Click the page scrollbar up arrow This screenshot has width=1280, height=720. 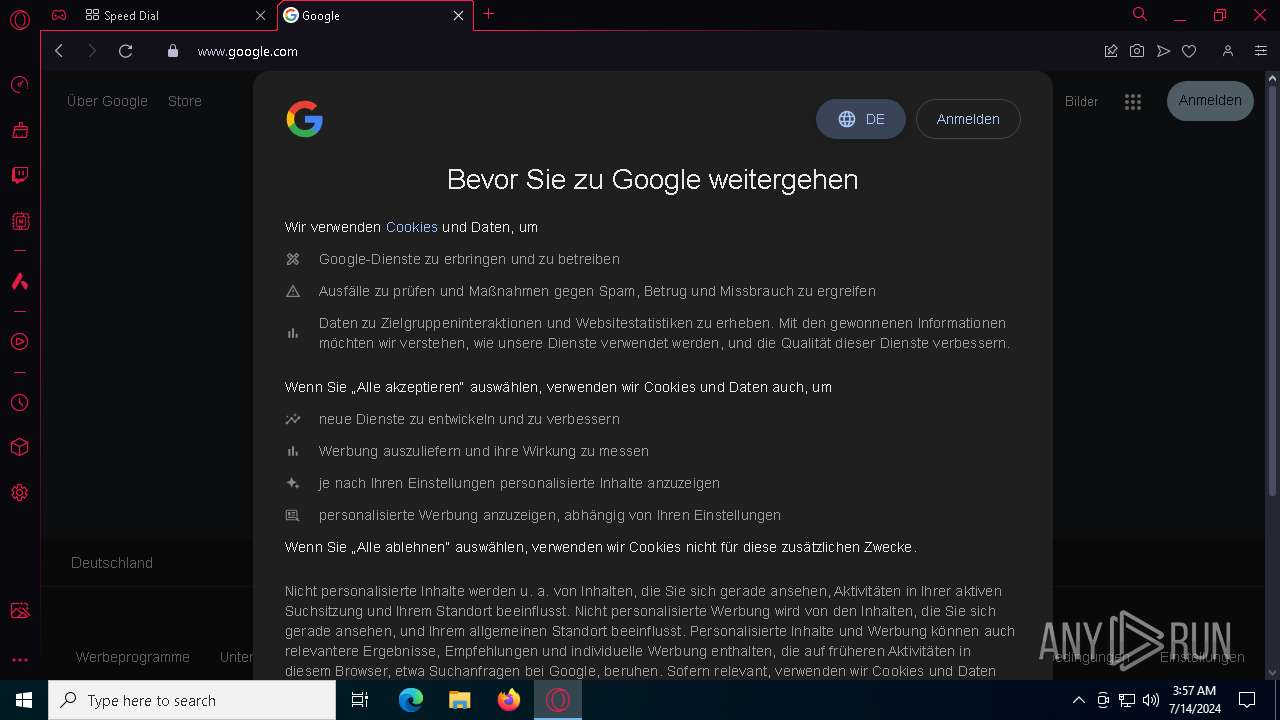tap(1272, 78)
